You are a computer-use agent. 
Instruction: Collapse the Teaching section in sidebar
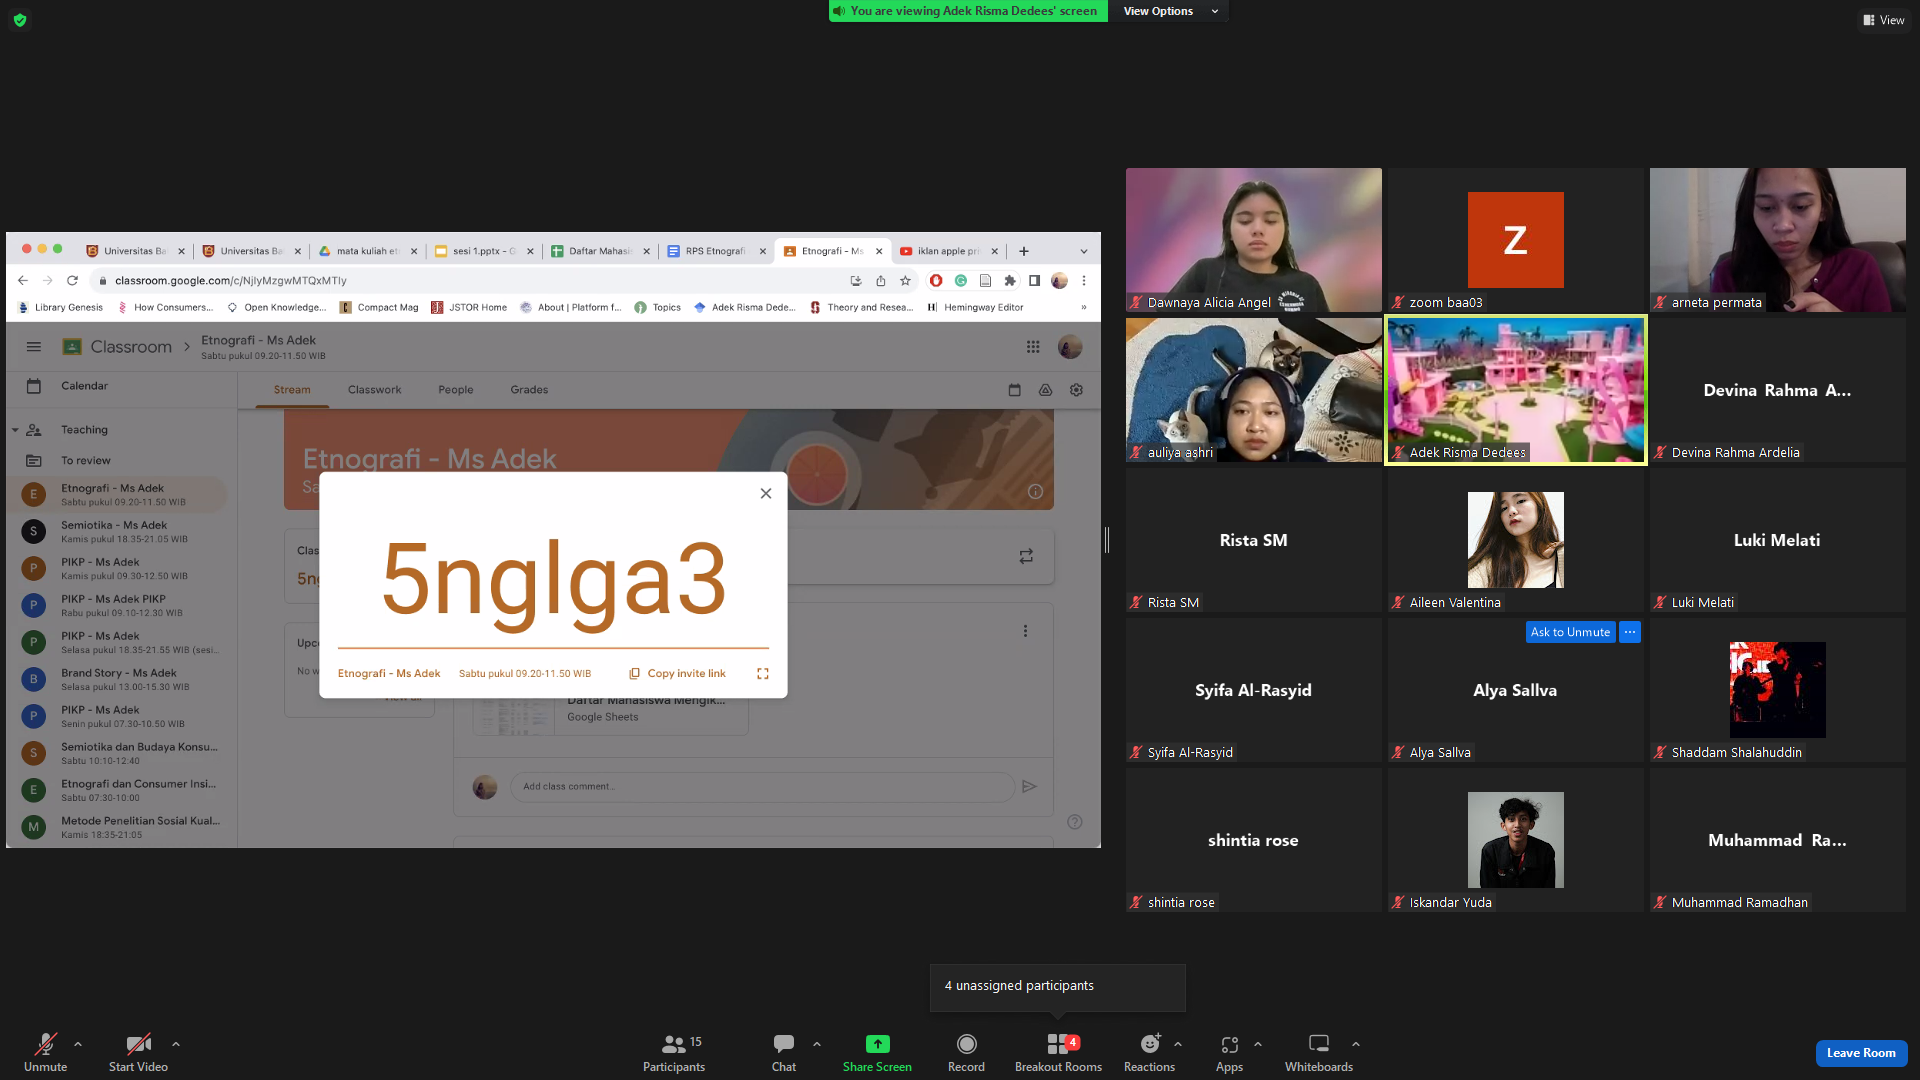[15, 430]
